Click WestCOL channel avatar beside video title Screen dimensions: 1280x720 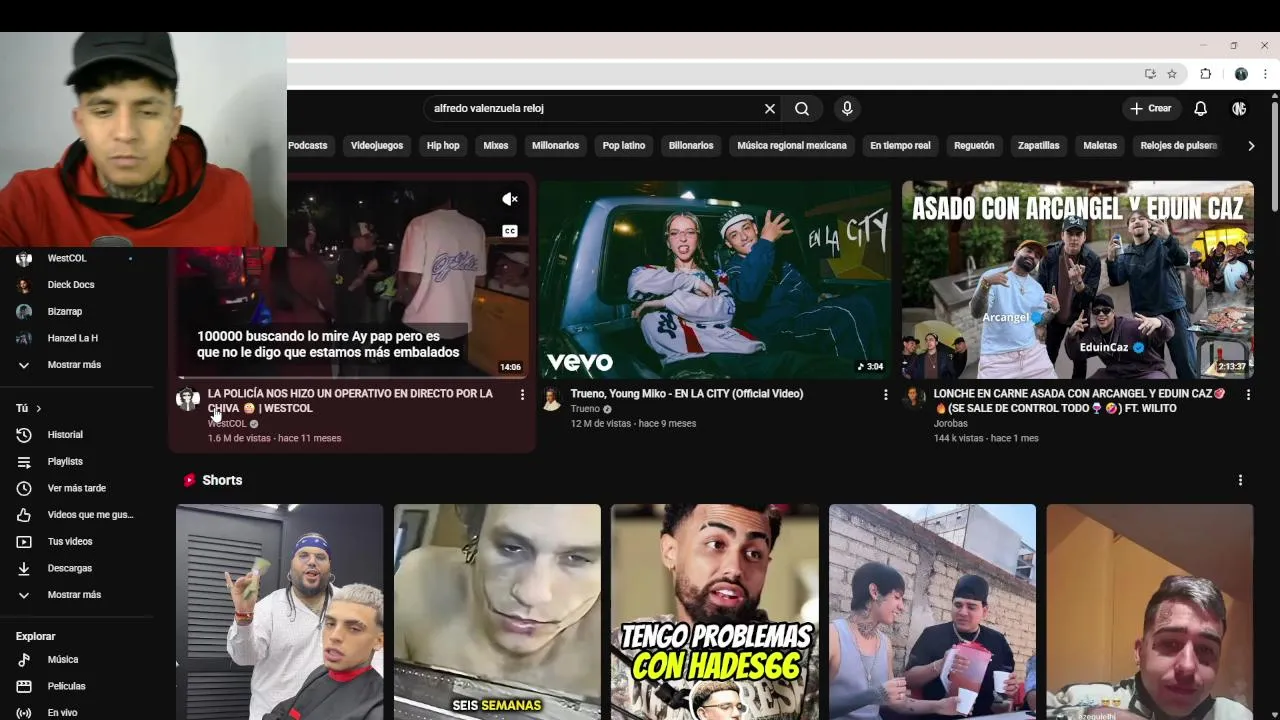coord(188,400)
